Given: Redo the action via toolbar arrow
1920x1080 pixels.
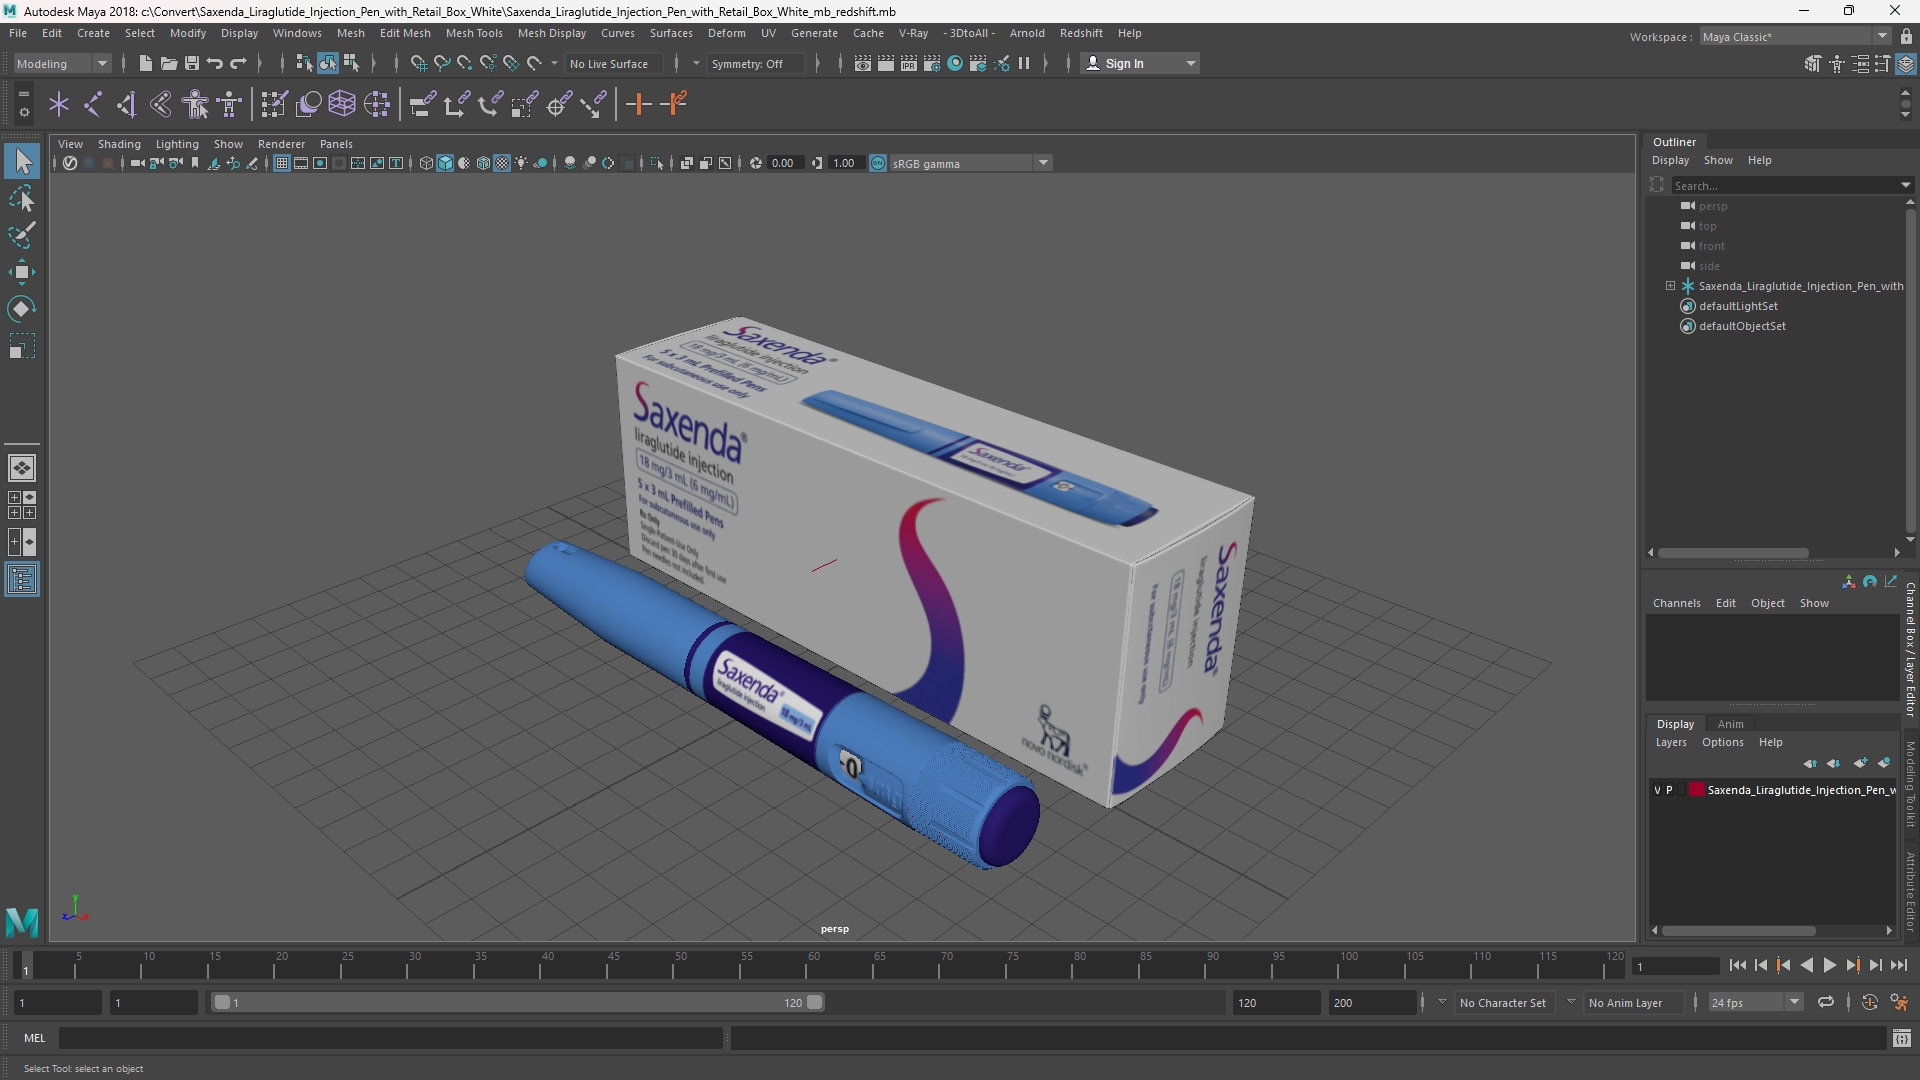Looking at the screenshot, I should coord(238,63).
